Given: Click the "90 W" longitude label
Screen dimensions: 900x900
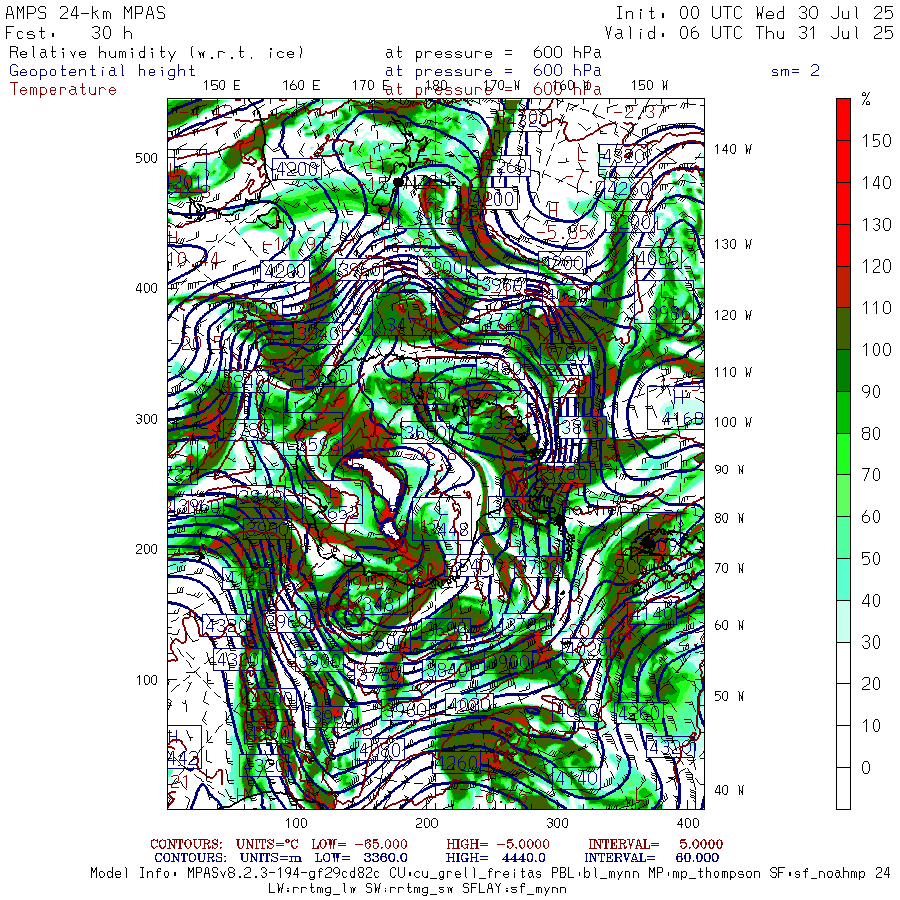Looking at the screenshot, I should 729,470.
